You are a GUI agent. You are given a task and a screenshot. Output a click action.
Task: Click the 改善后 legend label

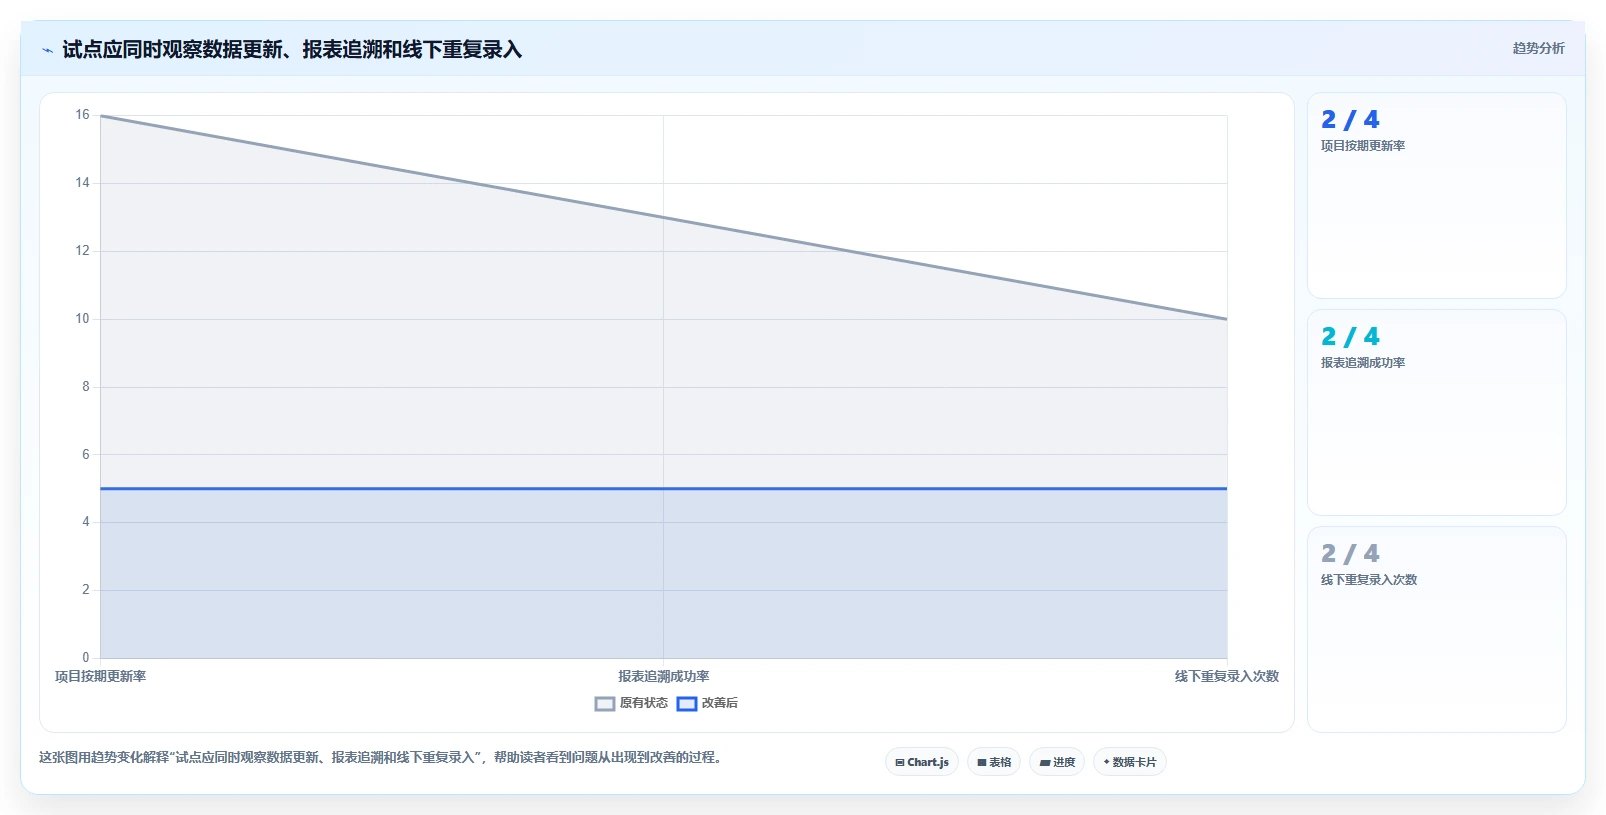coord(720,703)
